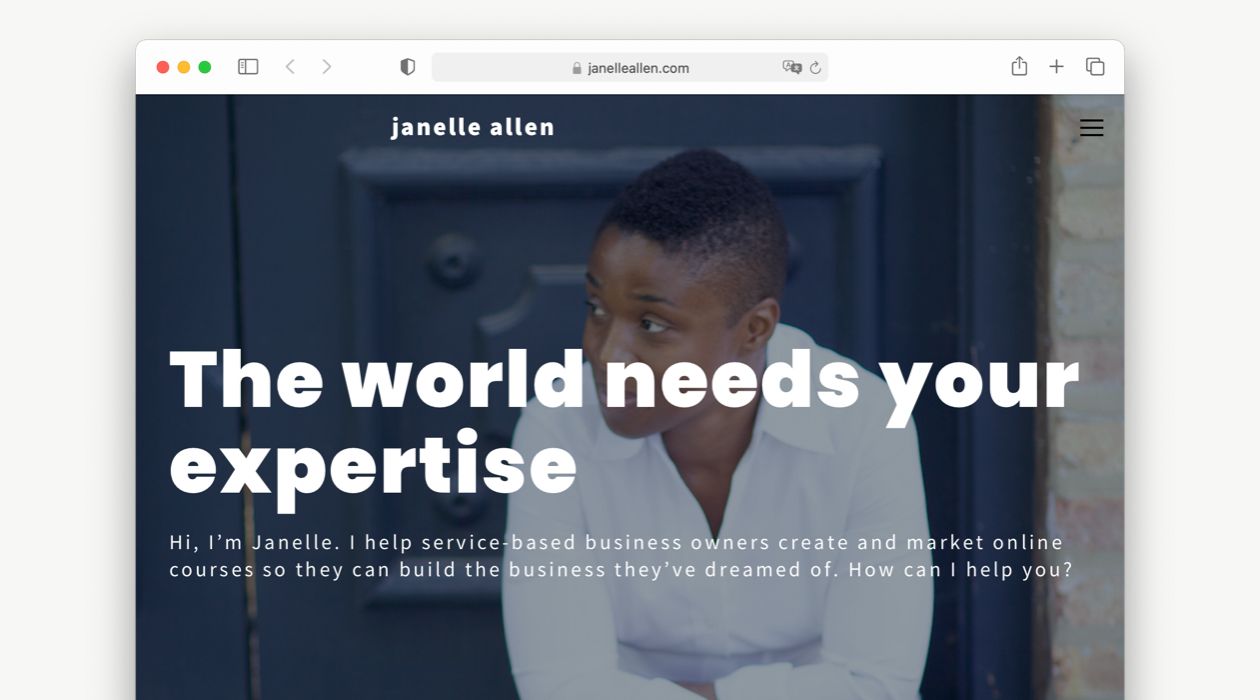Click the janelle allen site logo

point(472,127)
